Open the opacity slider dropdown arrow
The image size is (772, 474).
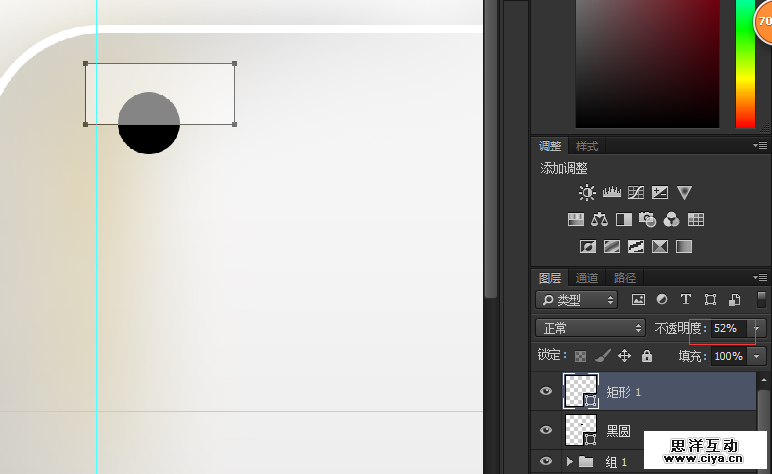pos(758,328)
